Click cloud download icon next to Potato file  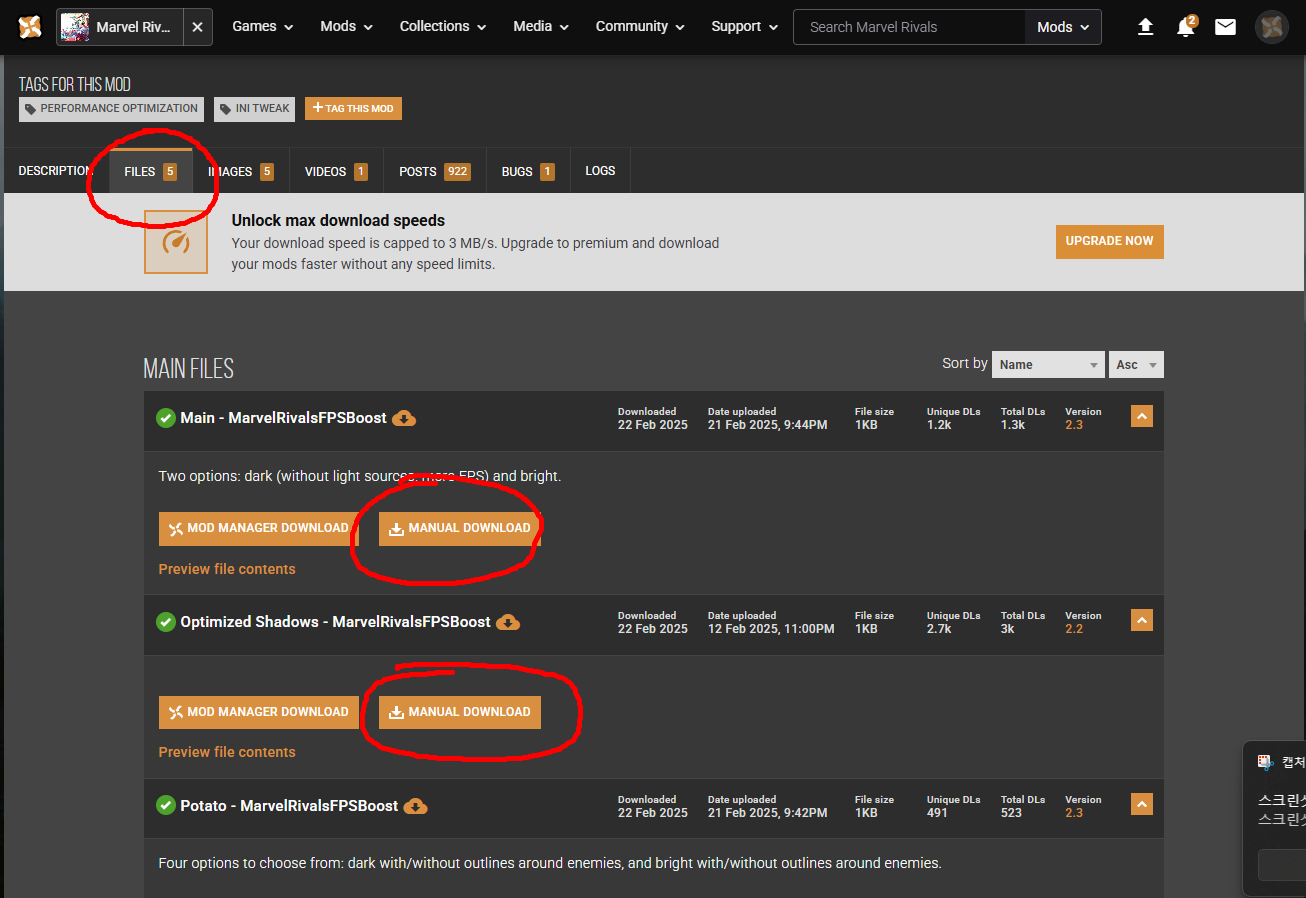[415, 806]
